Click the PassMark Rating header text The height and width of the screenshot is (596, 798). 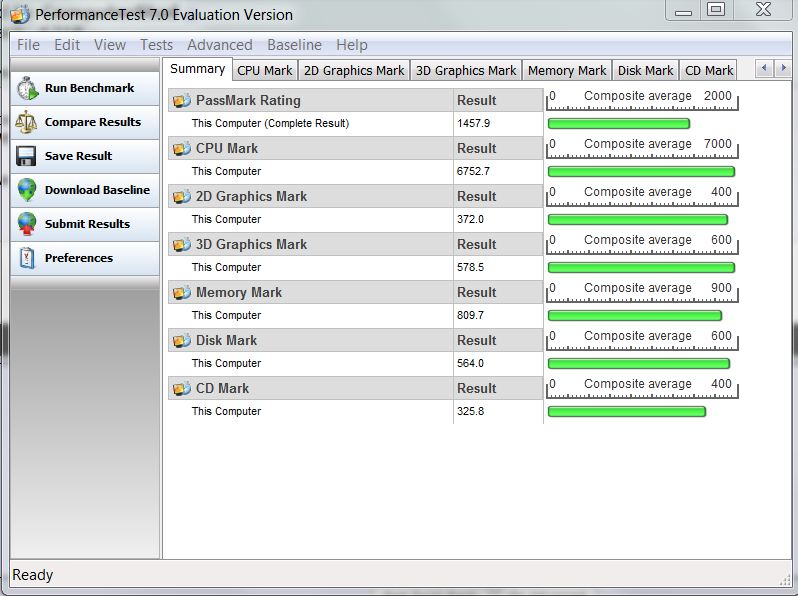tap(248, 101)
